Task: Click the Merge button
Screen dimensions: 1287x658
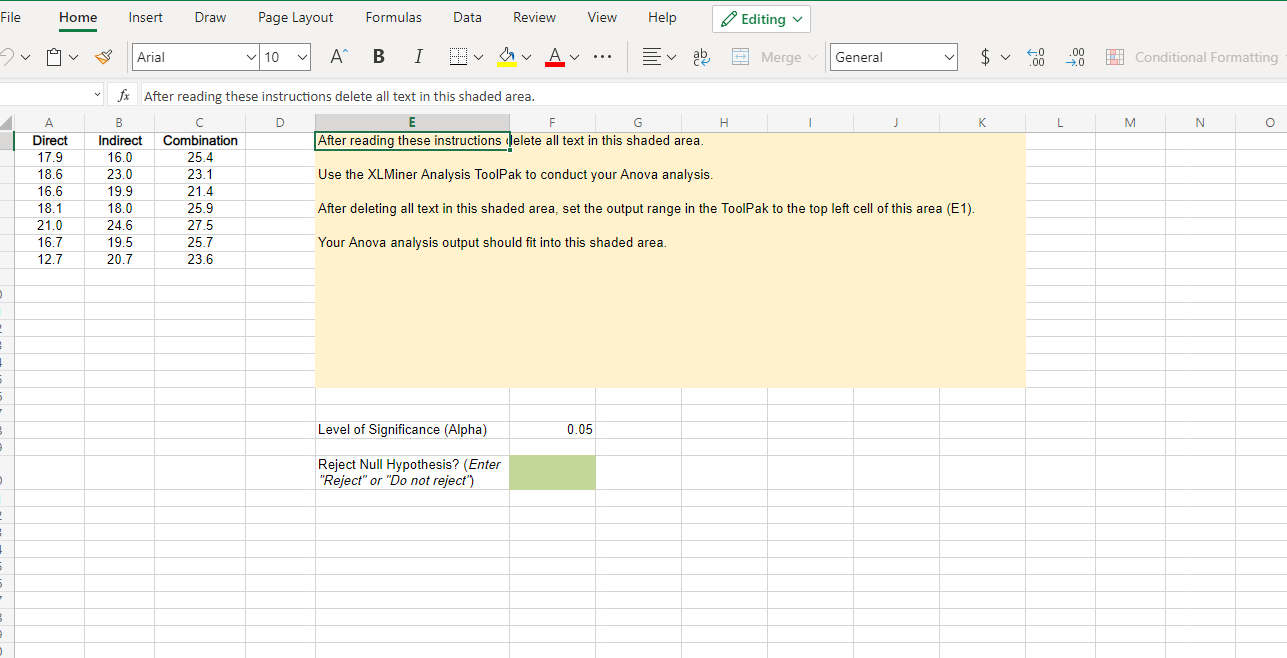Action: 773,57
